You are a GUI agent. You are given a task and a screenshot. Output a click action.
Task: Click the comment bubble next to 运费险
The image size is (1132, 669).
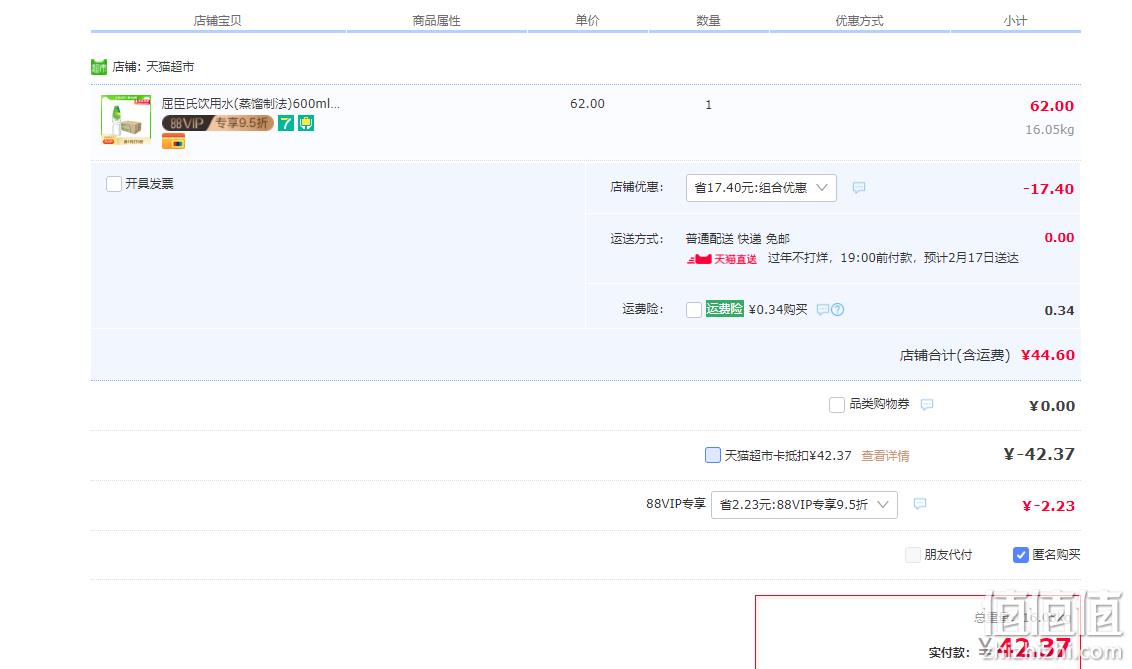822,310
